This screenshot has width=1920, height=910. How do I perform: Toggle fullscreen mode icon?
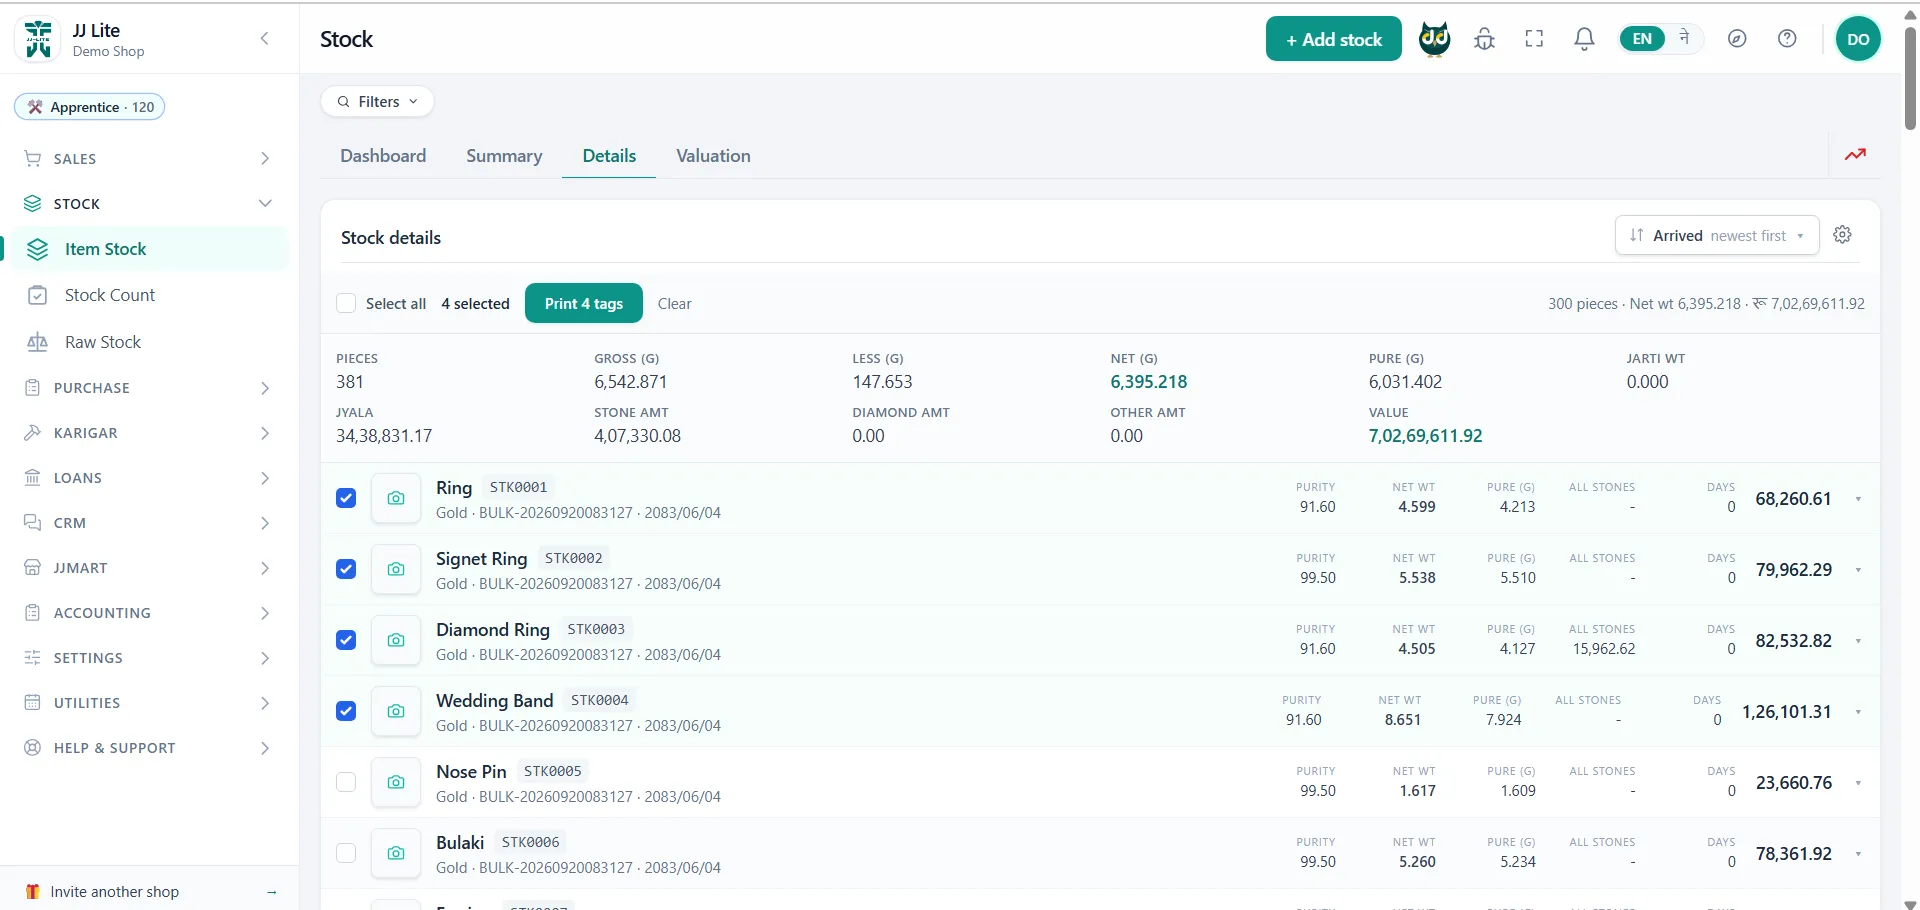(x=1534, y=39)
